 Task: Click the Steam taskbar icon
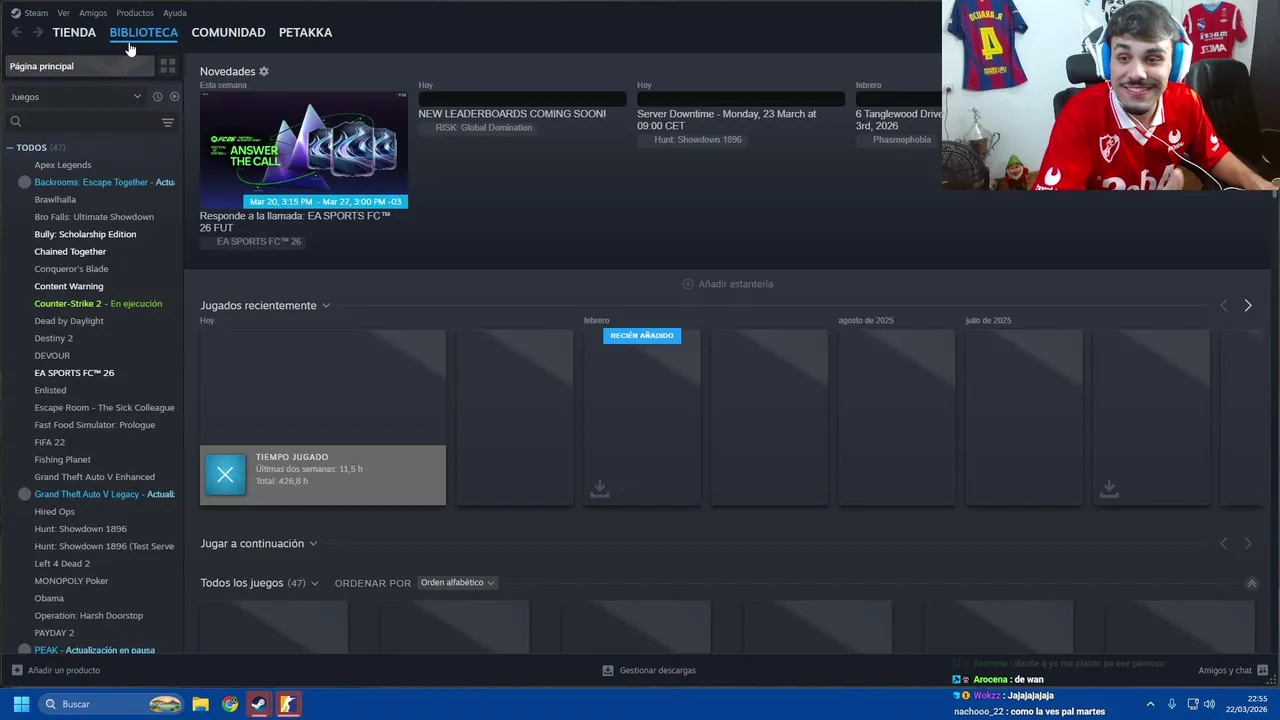[x=259, y=704]
